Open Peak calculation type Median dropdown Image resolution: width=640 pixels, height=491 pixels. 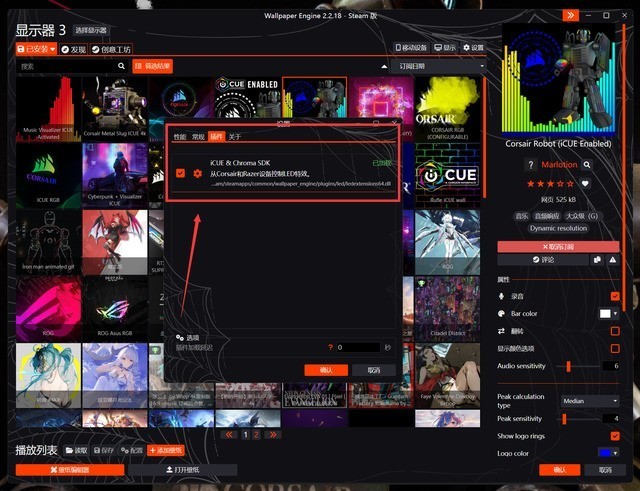[590, 401]
